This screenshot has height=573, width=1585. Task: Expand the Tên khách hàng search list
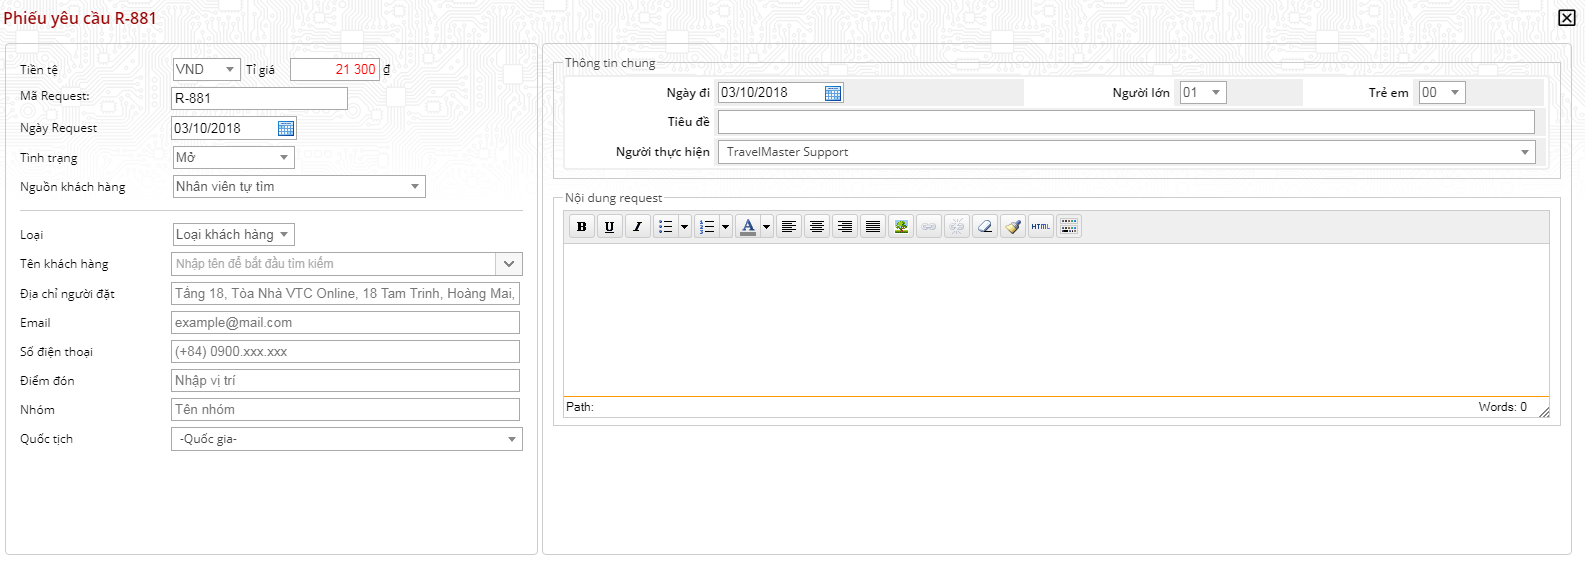pos(509,264)
